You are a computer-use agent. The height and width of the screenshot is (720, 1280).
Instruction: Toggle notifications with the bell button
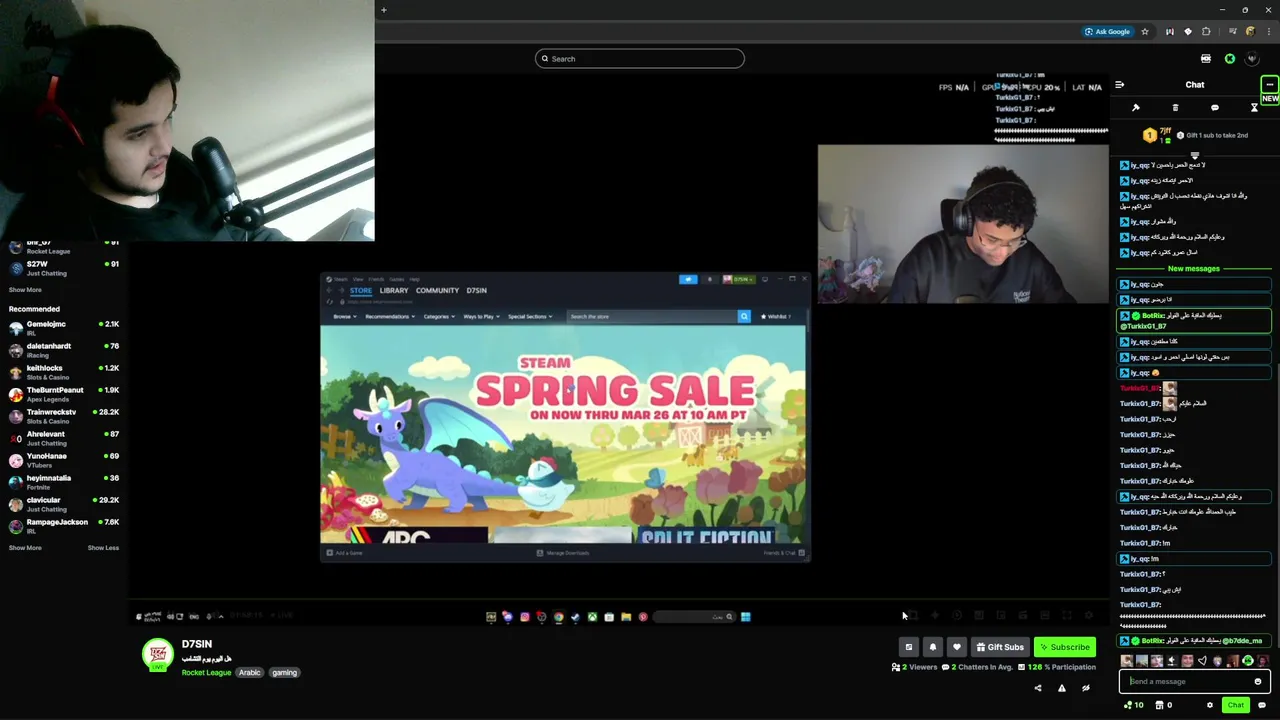pyautogui.click(x=933, y=647)
